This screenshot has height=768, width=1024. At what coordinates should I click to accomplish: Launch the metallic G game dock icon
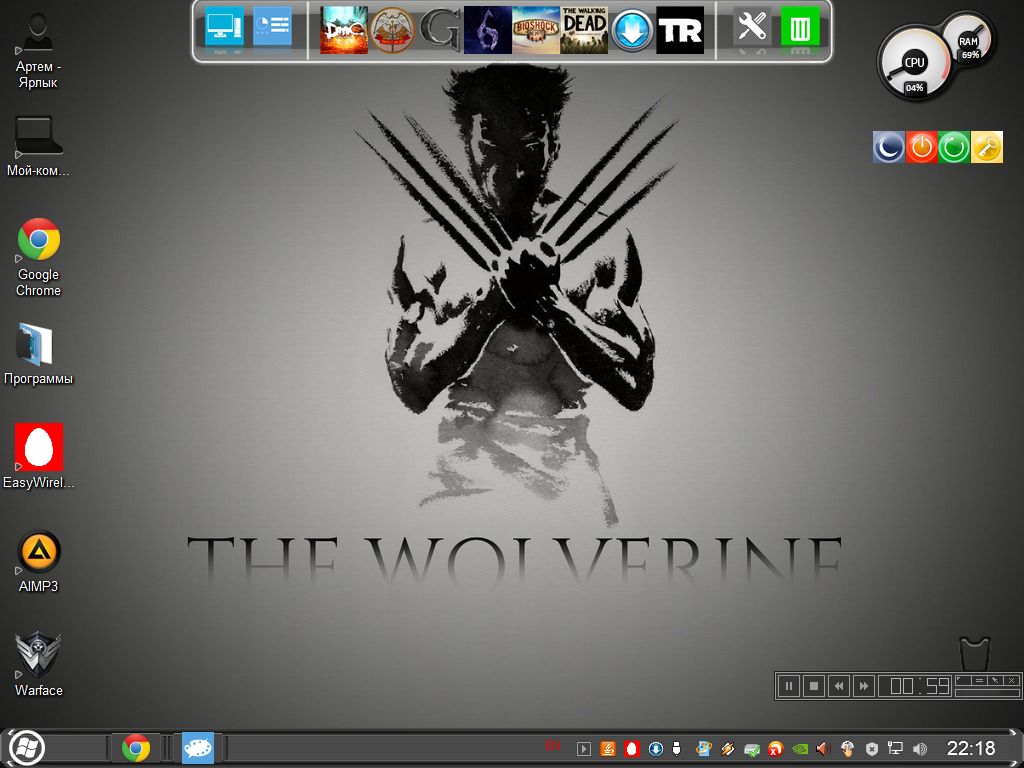tap(440, 30)
